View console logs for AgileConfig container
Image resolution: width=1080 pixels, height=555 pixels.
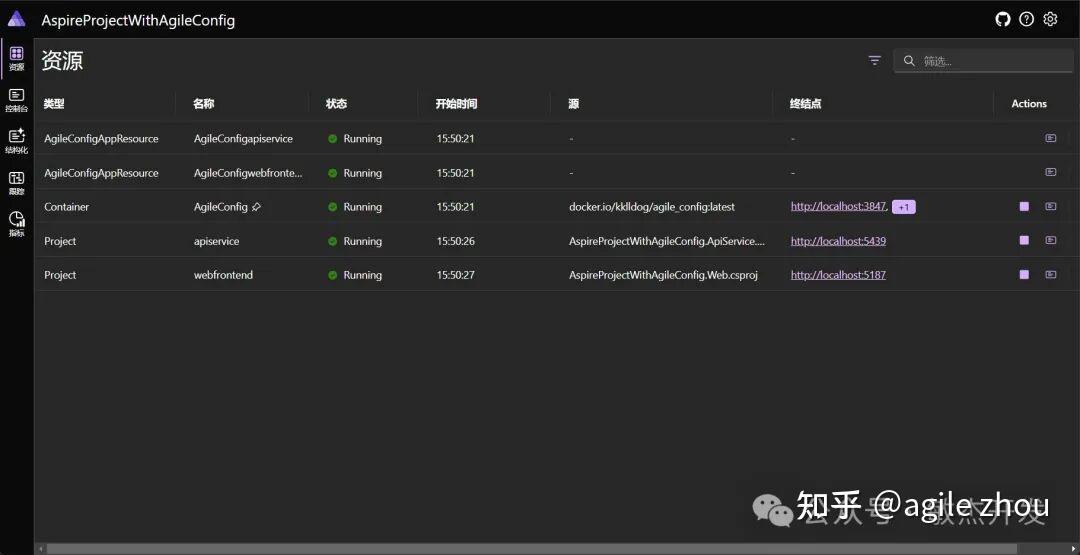click(x=1050, y=207)
